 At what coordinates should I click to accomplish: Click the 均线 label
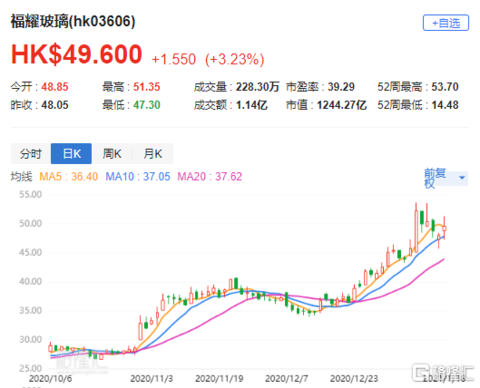(21, 176)
